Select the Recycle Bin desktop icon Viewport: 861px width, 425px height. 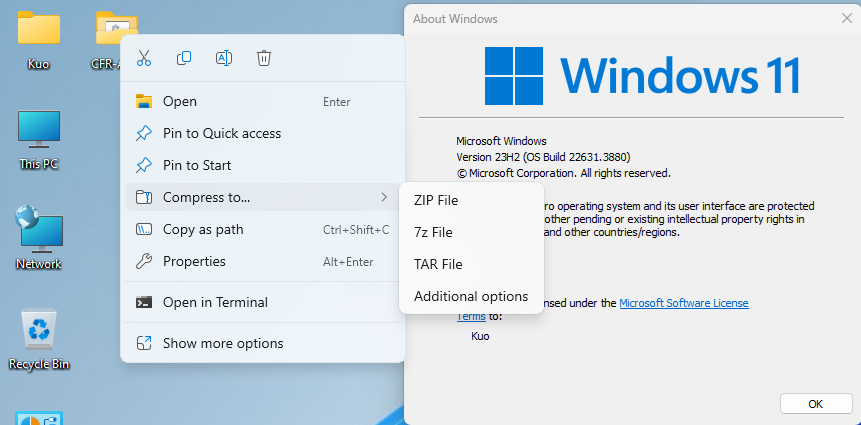[x=38, y=339]
